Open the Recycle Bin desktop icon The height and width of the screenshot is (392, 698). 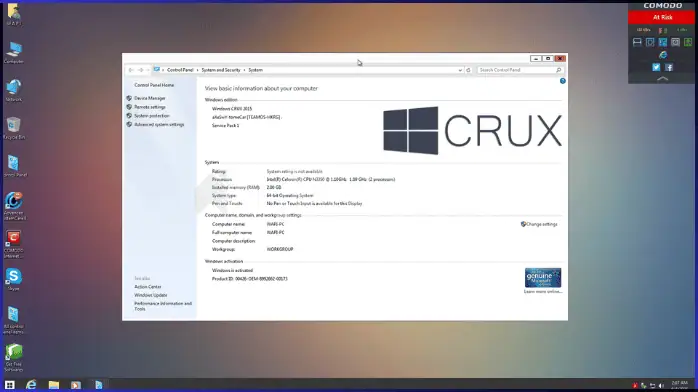tap(14, 128)
